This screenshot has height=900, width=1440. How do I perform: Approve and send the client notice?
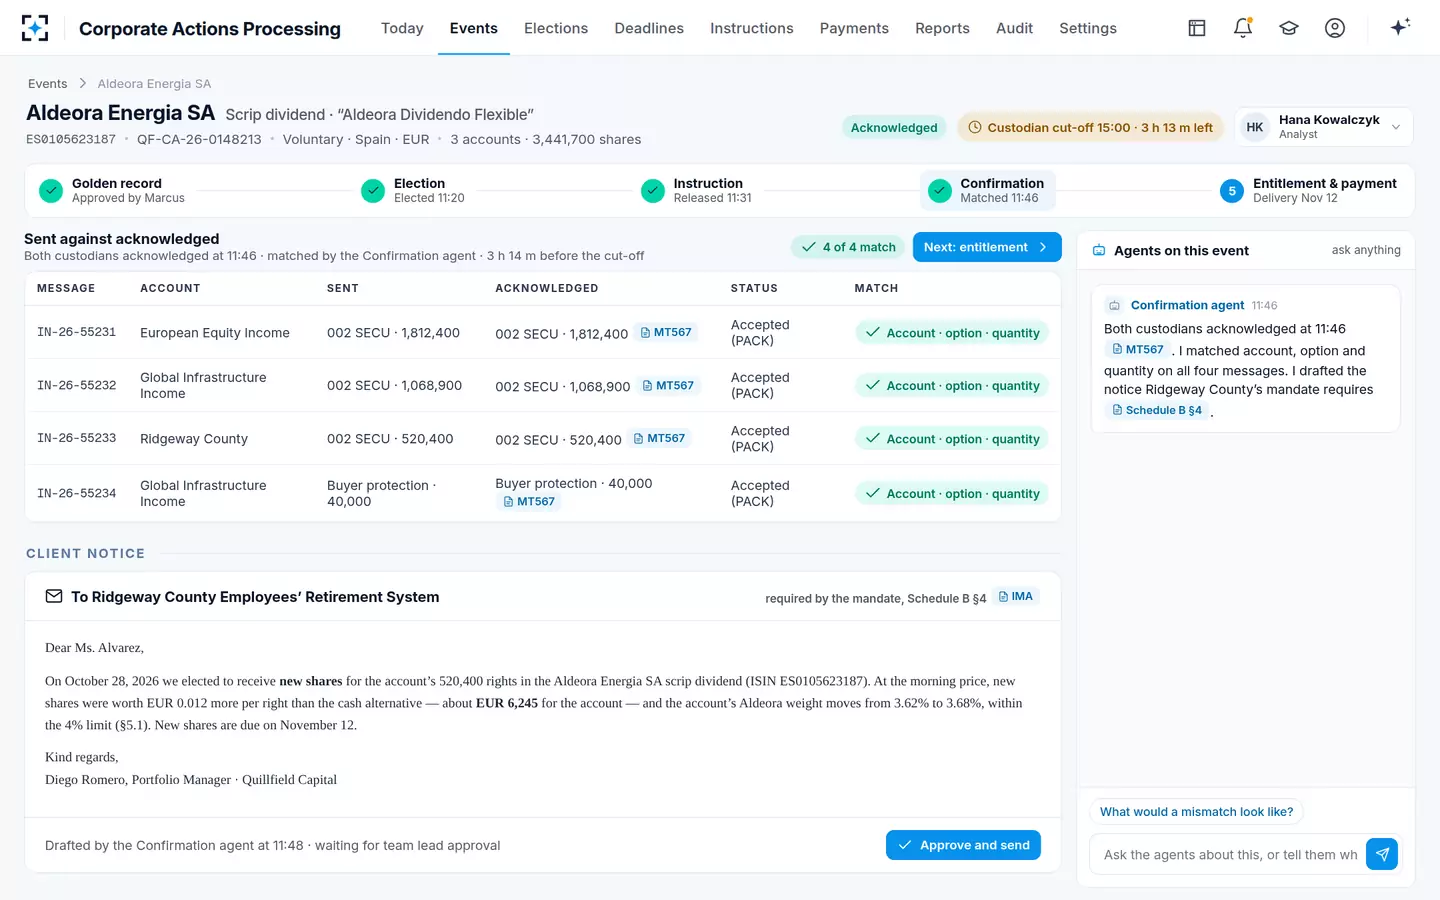963,845
